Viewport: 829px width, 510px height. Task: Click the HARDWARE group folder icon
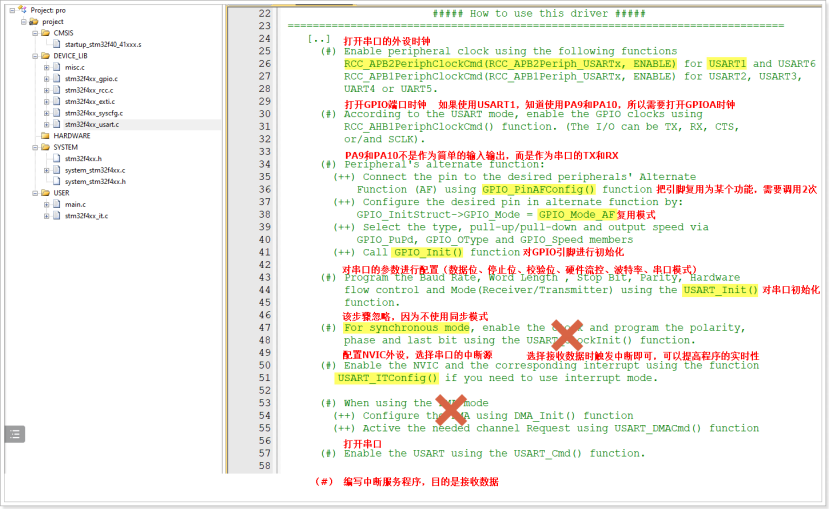click(x=45, y=136)
